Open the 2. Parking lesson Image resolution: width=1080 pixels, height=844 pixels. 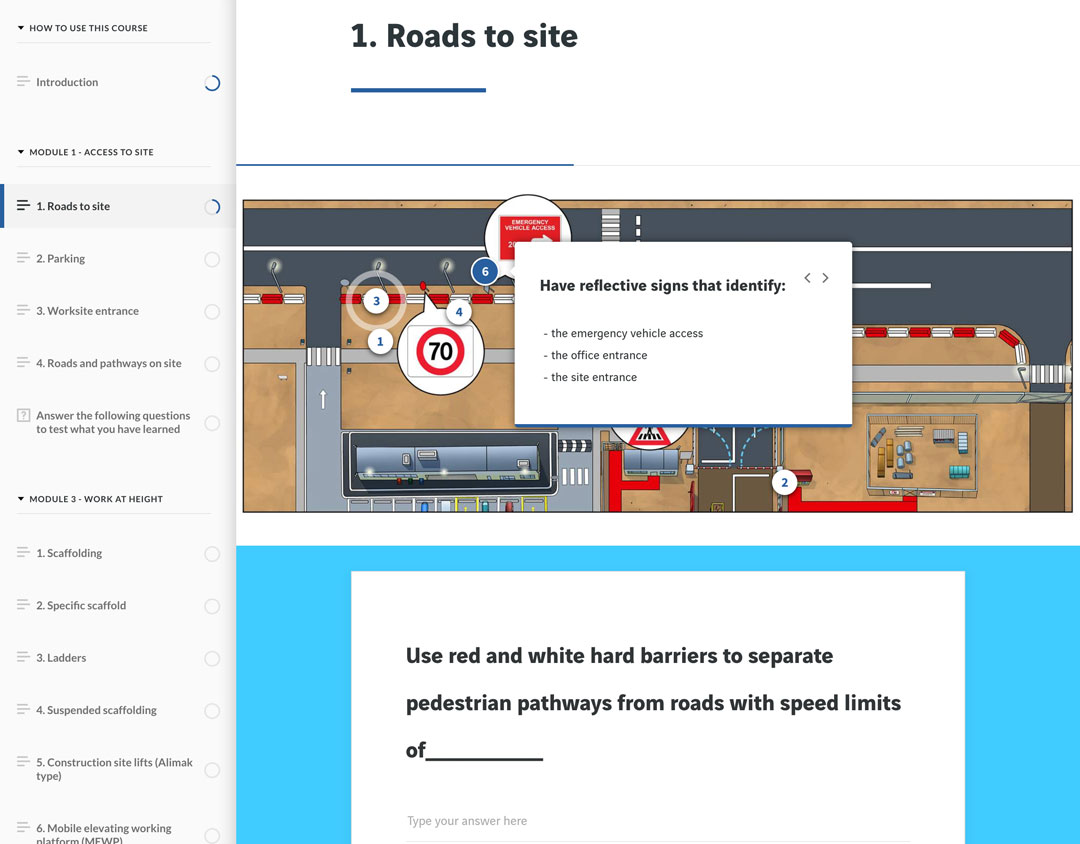pos(118,259)
